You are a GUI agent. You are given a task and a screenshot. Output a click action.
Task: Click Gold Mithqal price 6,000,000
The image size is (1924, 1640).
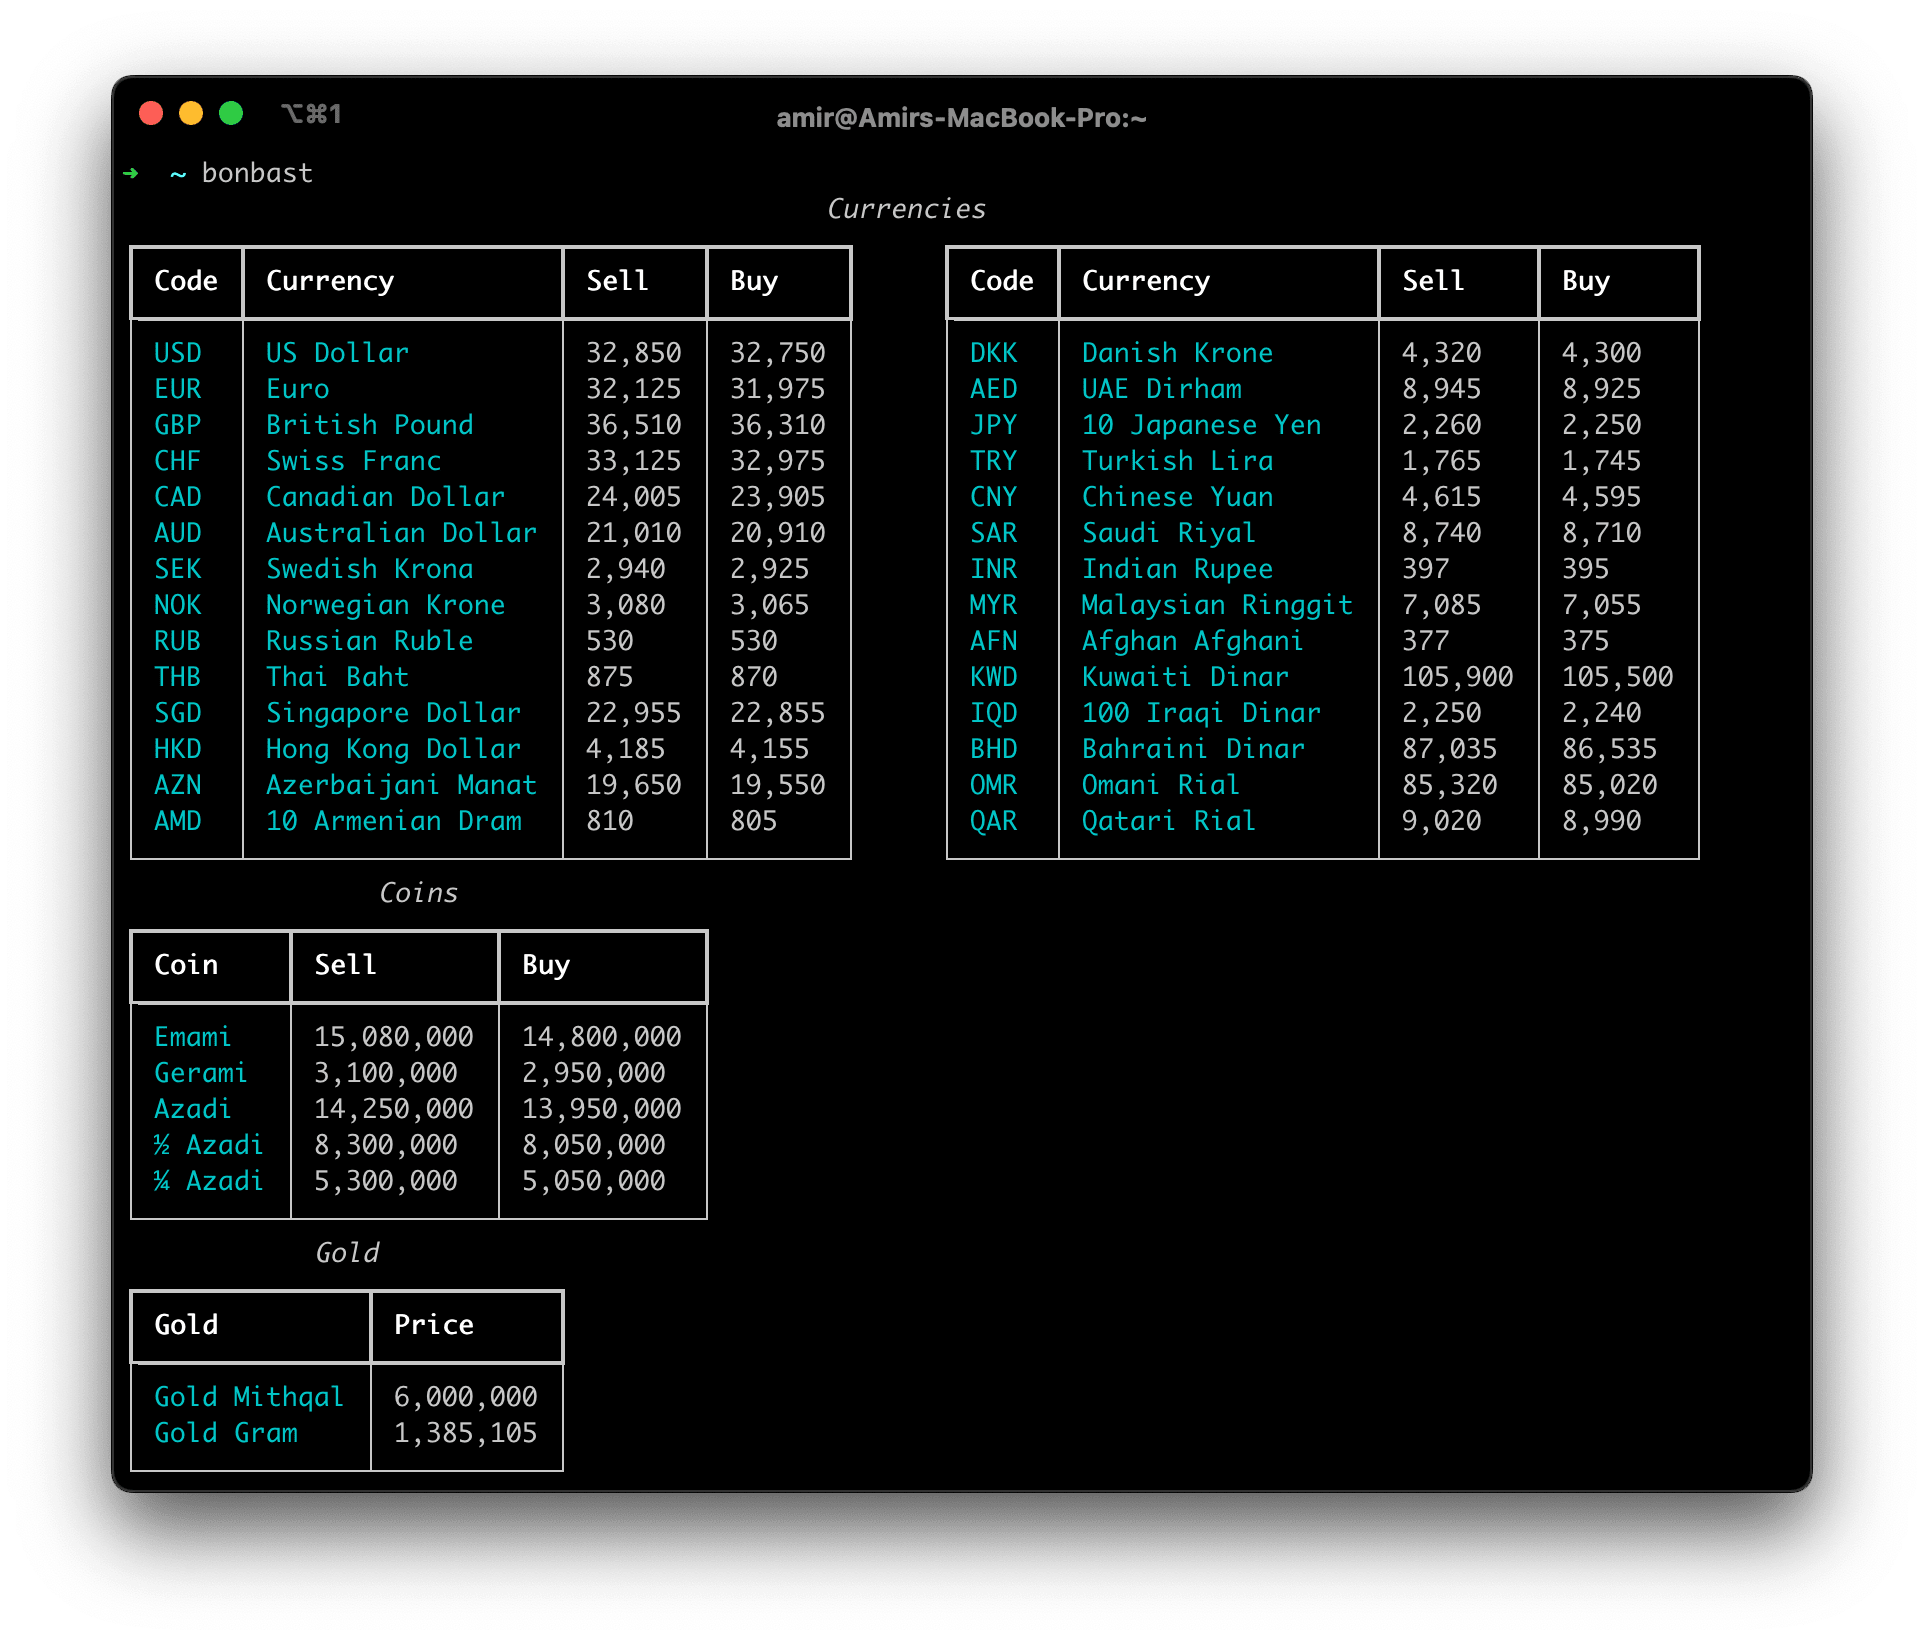466,1397
